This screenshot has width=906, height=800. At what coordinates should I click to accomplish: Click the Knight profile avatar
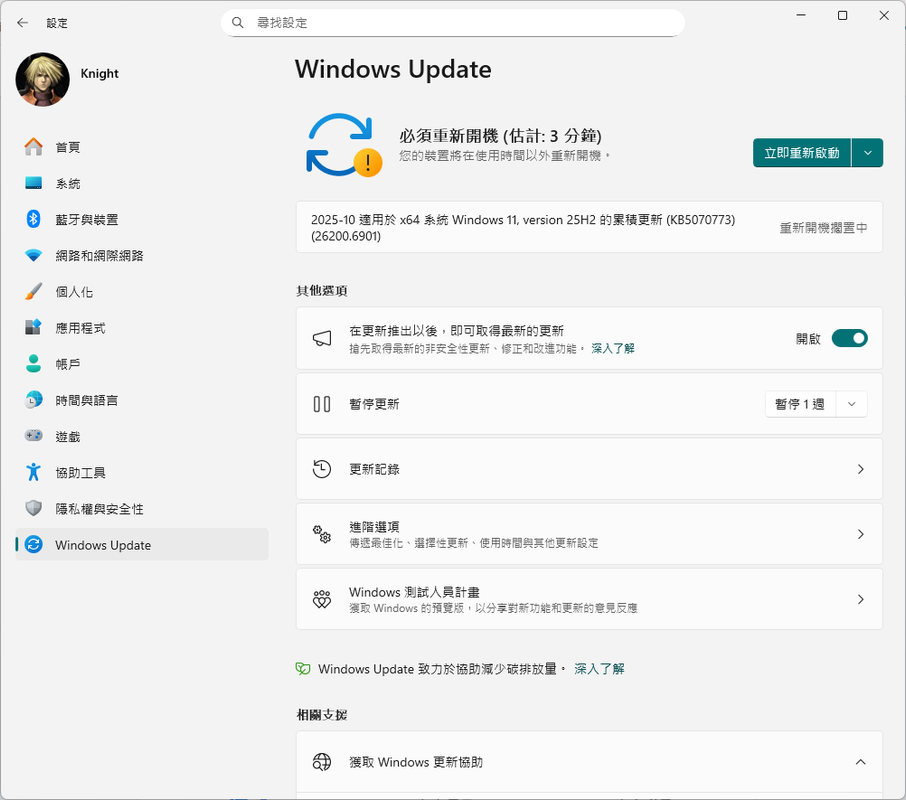(x=43, y=80)
